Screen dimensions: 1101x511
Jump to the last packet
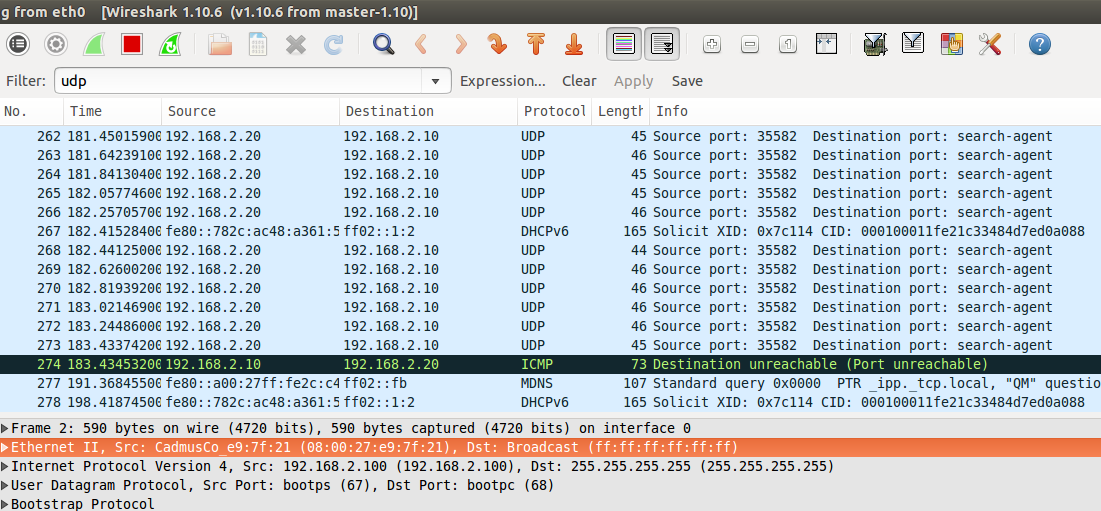574,44
